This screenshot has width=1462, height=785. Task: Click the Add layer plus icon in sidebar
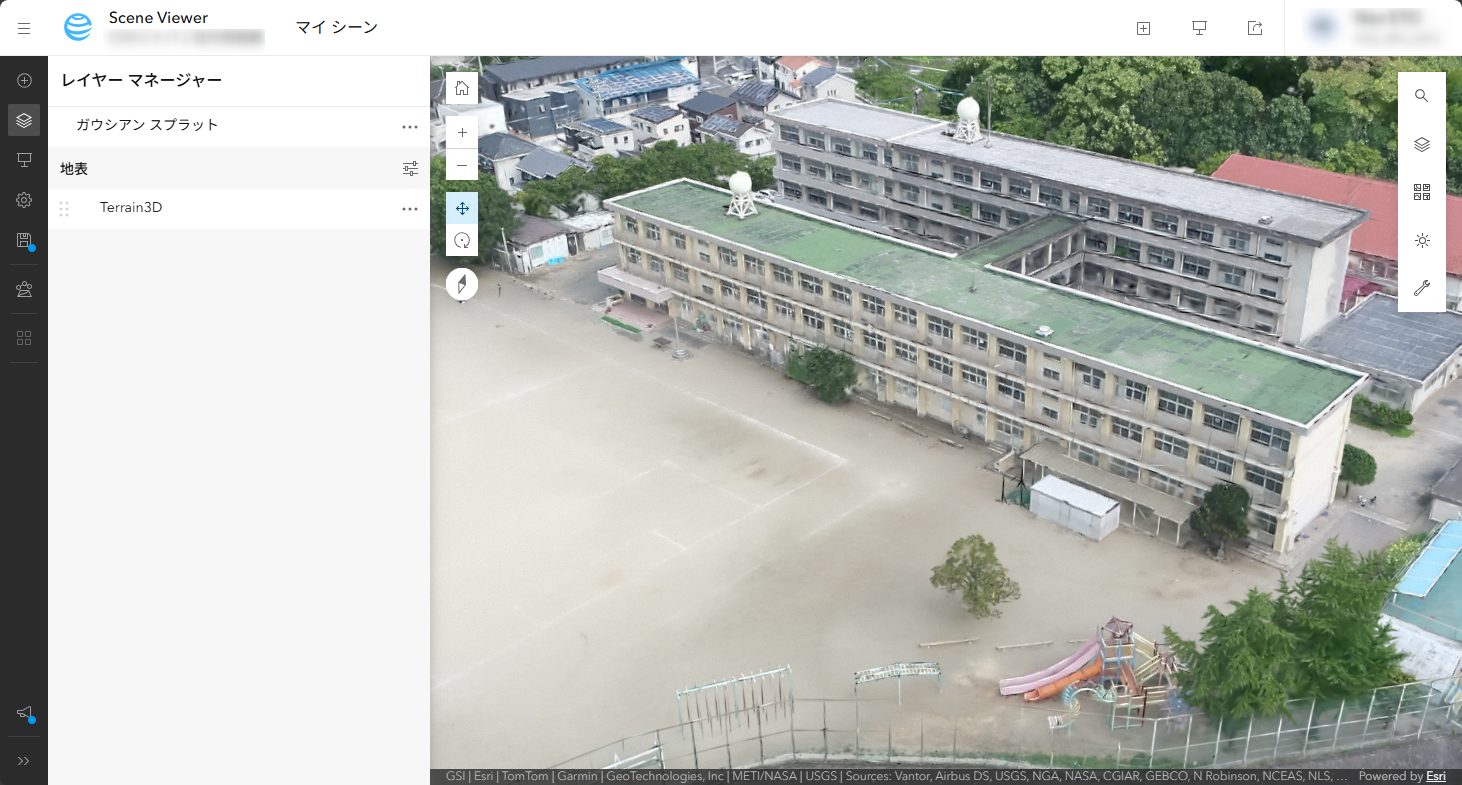click(24, 81)
